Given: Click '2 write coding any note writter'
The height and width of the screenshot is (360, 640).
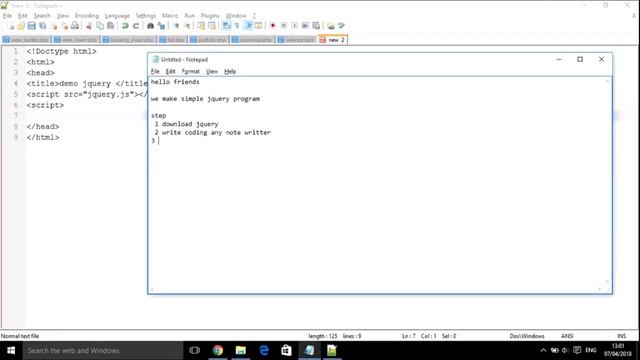Looking at the screenshot, I should click(213, 132).
